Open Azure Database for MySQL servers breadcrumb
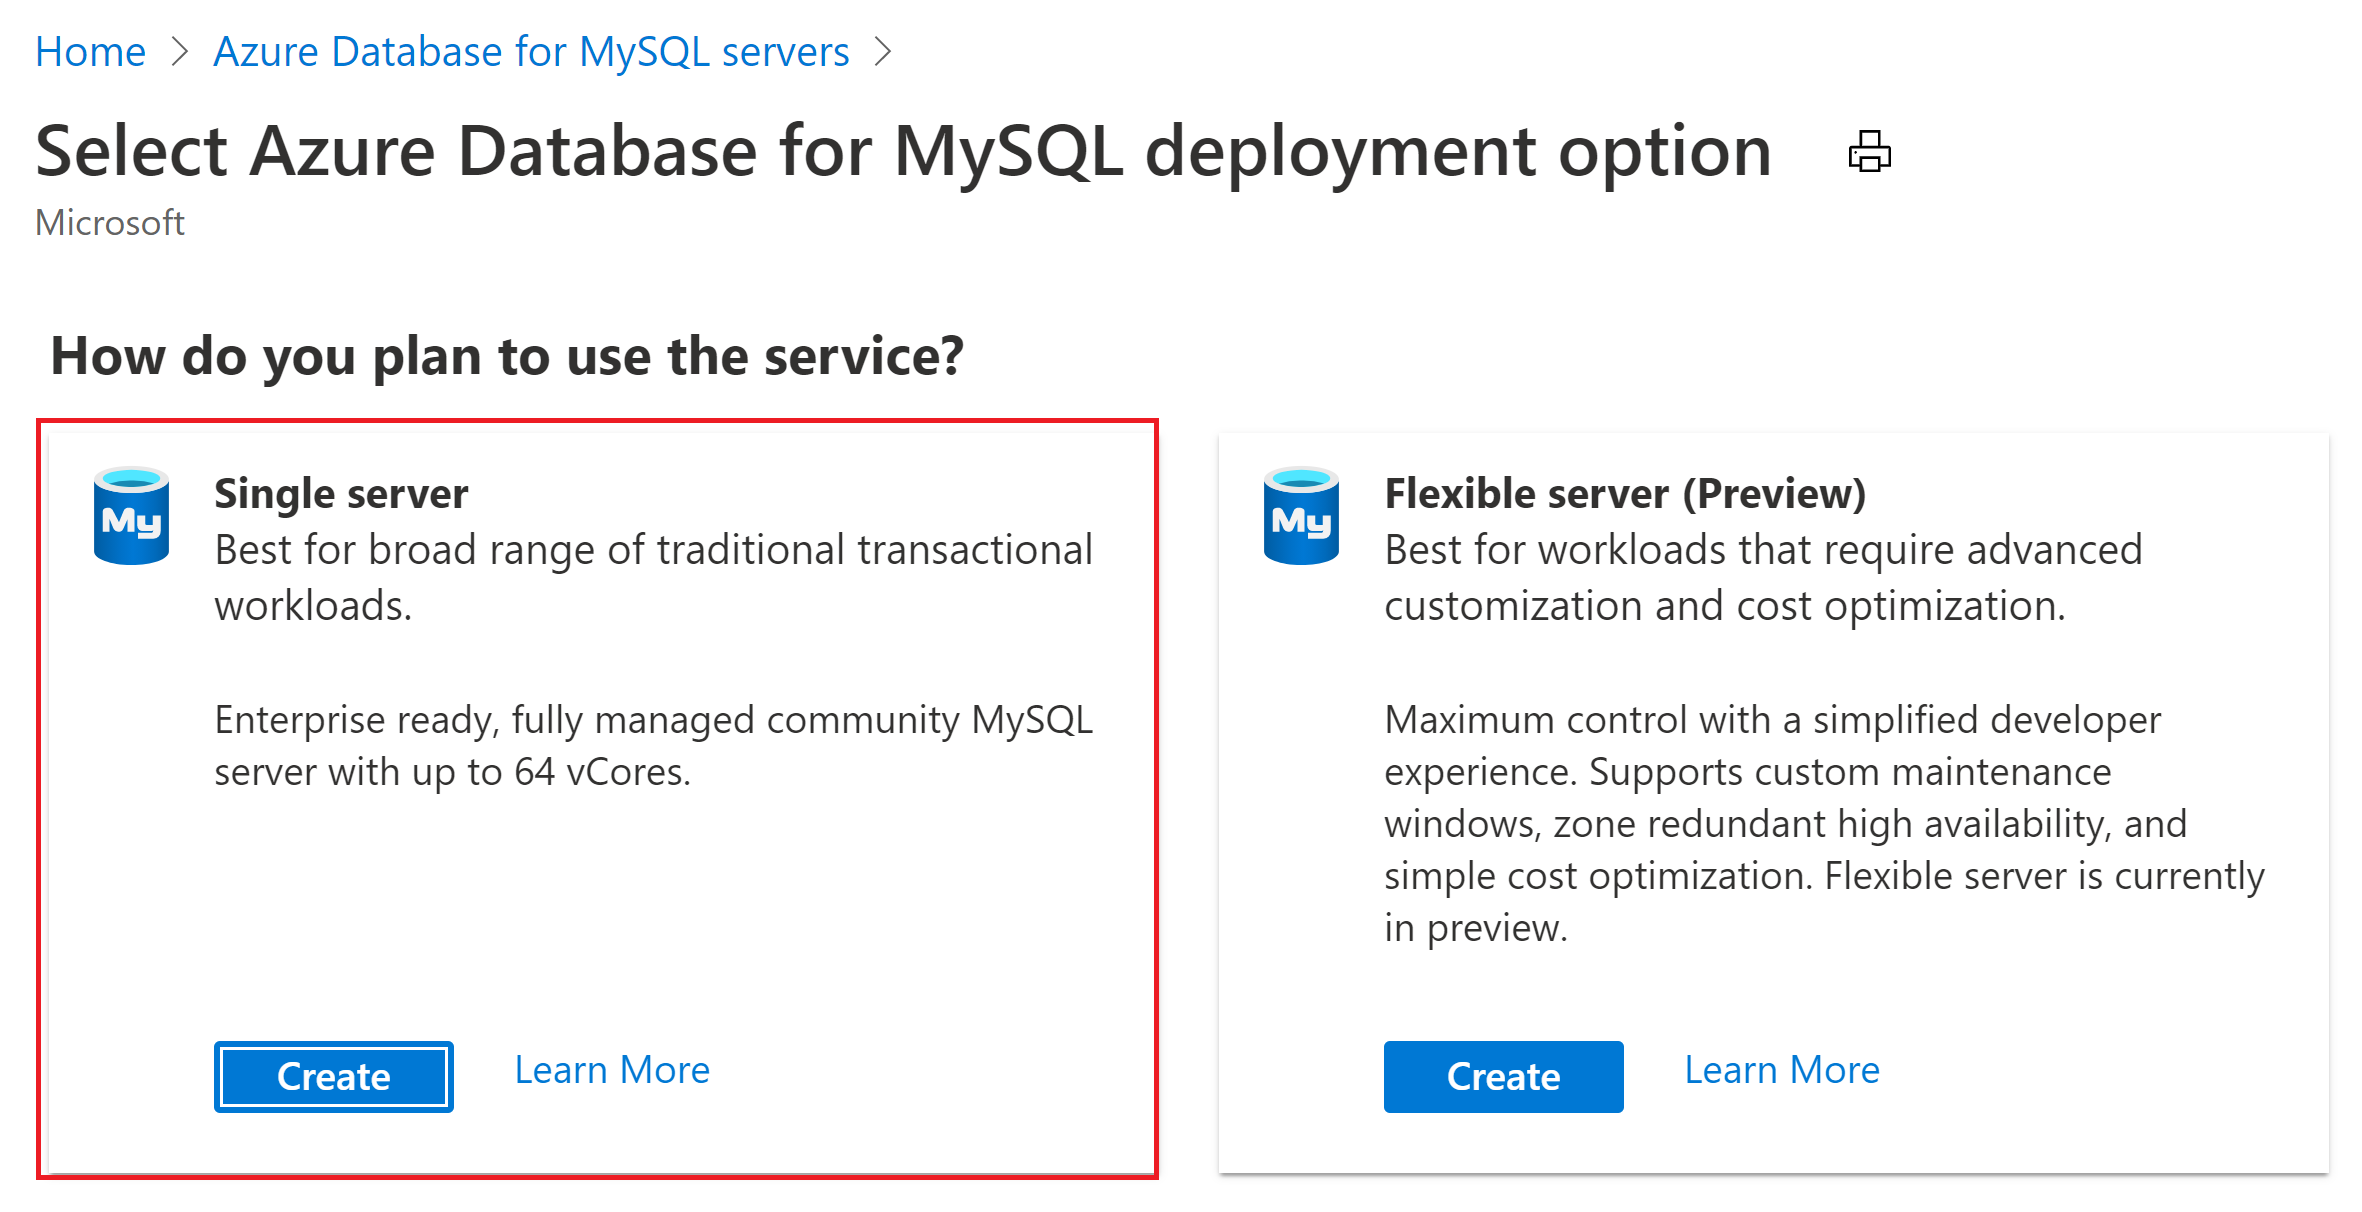 [x=531, y=52]
